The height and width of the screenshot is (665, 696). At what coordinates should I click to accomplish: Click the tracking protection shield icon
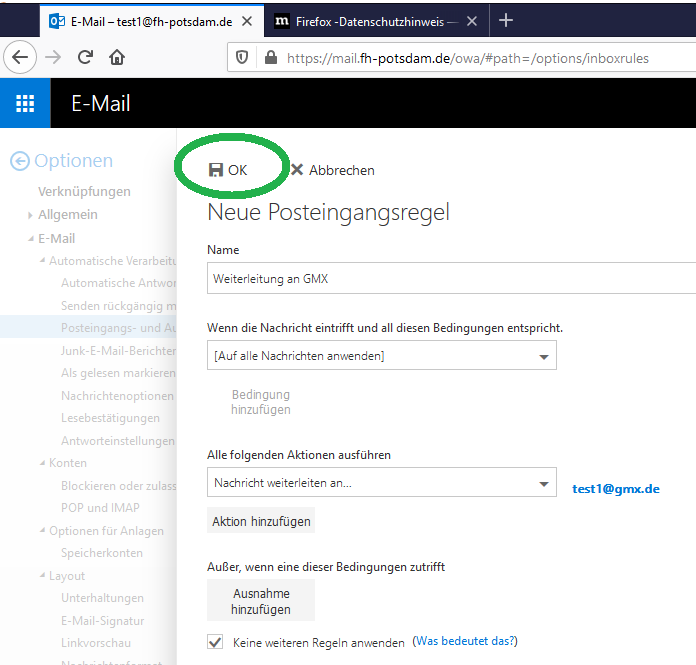pos(242,57)
